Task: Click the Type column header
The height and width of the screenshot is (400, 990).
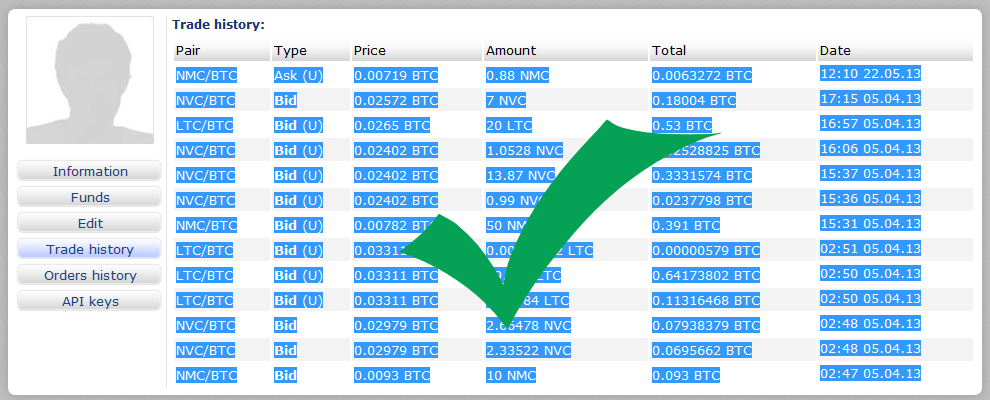Action: 290,51
